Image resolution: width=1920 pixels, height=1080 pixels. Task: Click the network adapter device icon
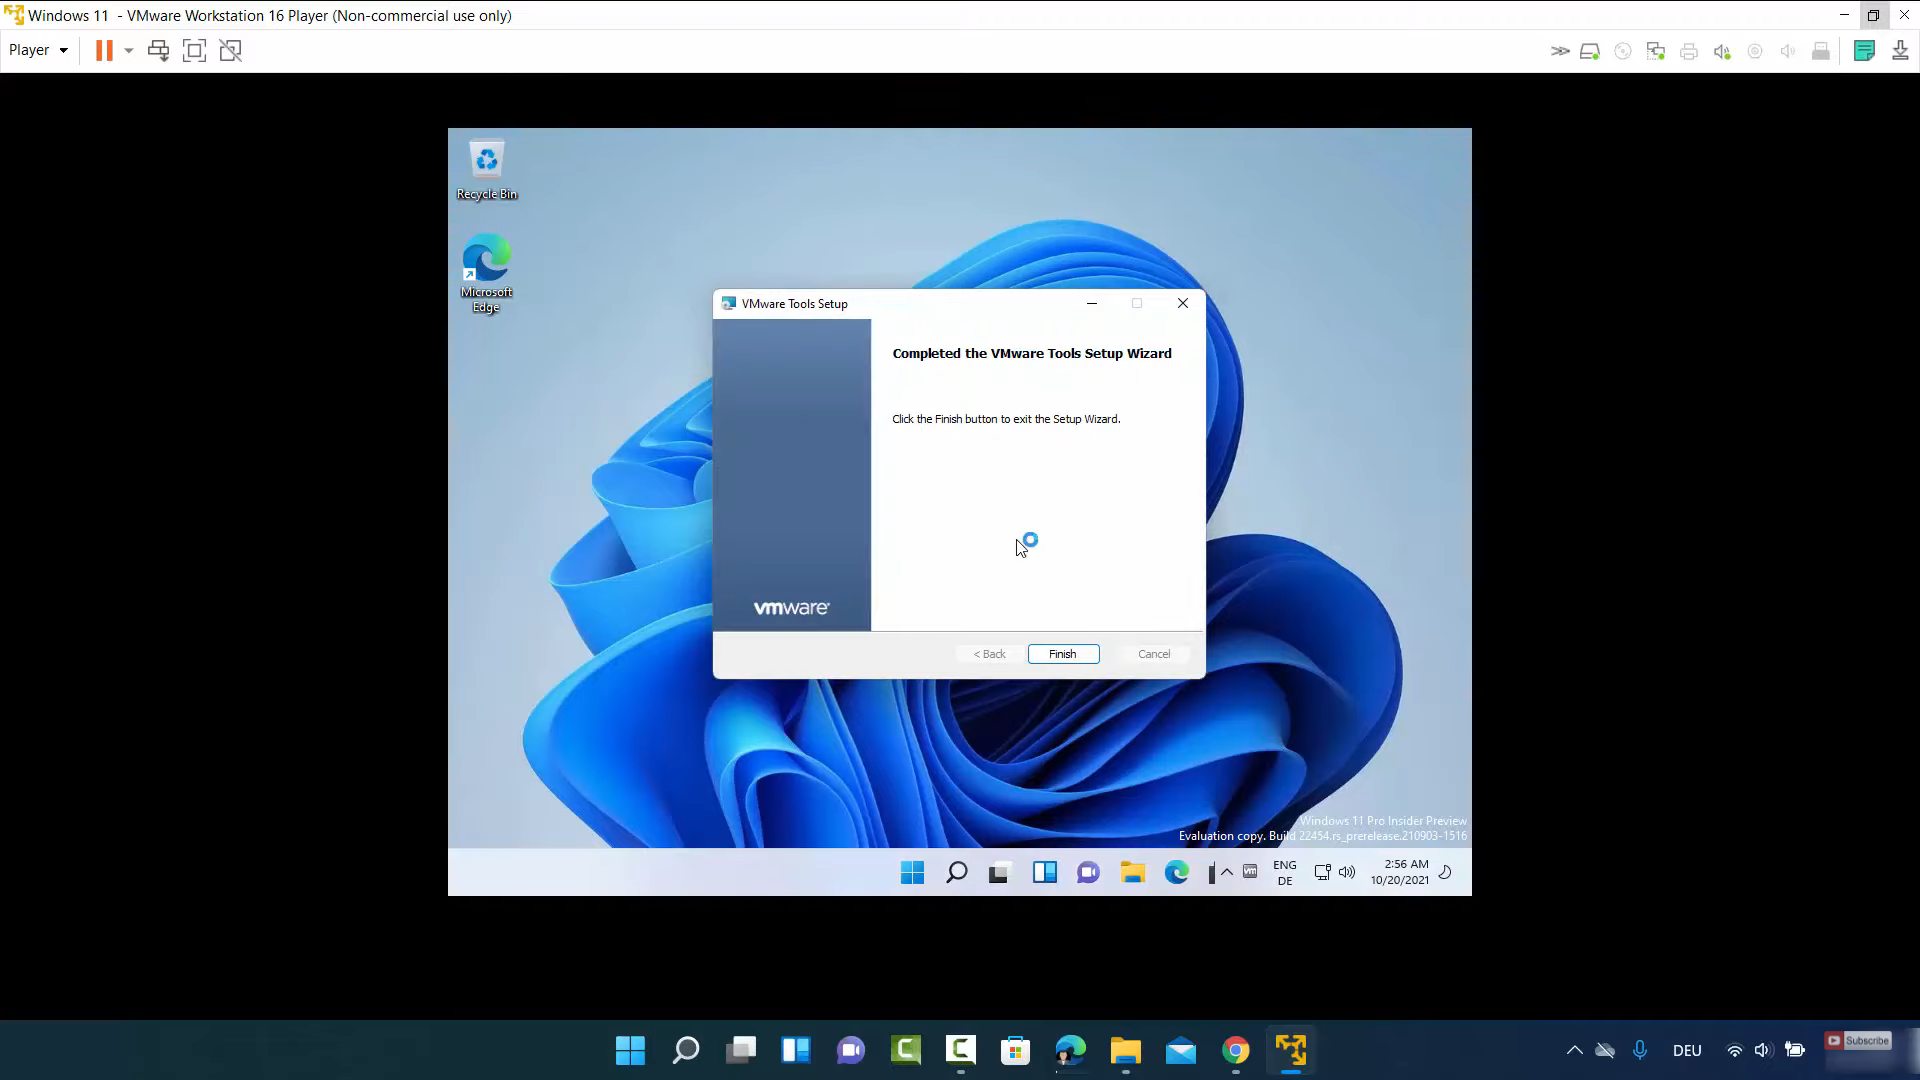click(x=1656, y=52)
